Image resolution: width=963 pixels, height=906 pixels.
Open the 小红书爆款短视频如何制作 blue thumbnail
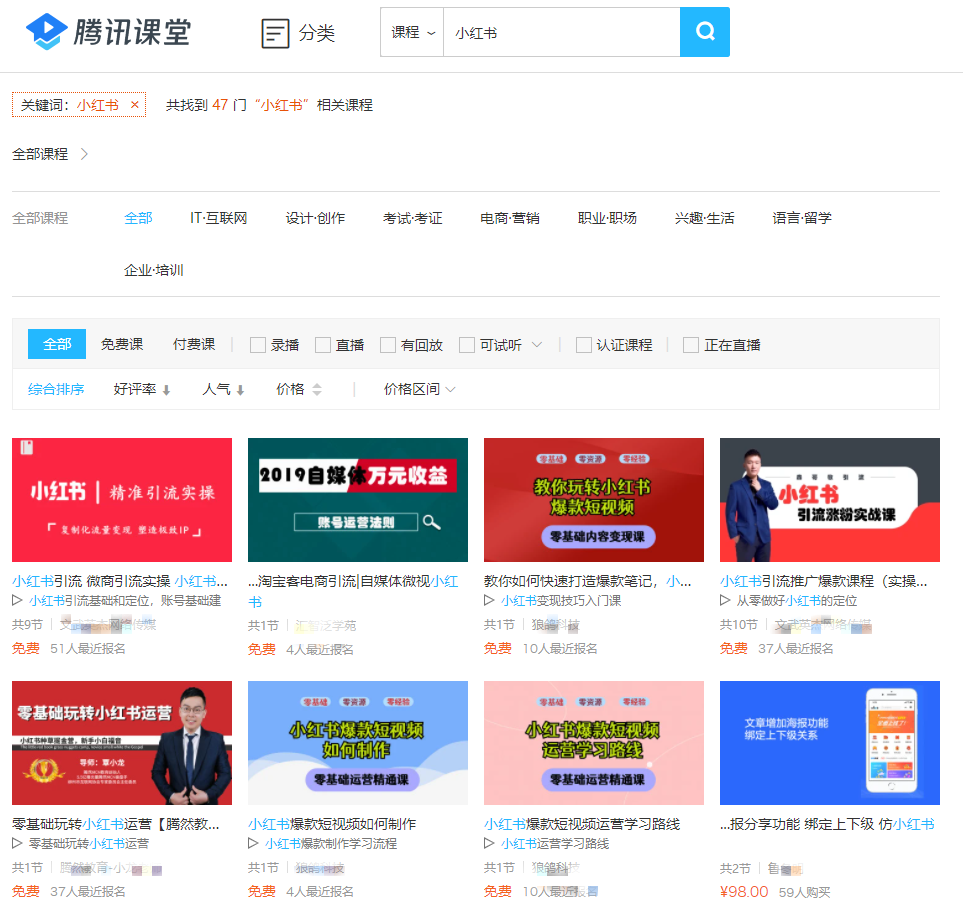coord(357,743)
